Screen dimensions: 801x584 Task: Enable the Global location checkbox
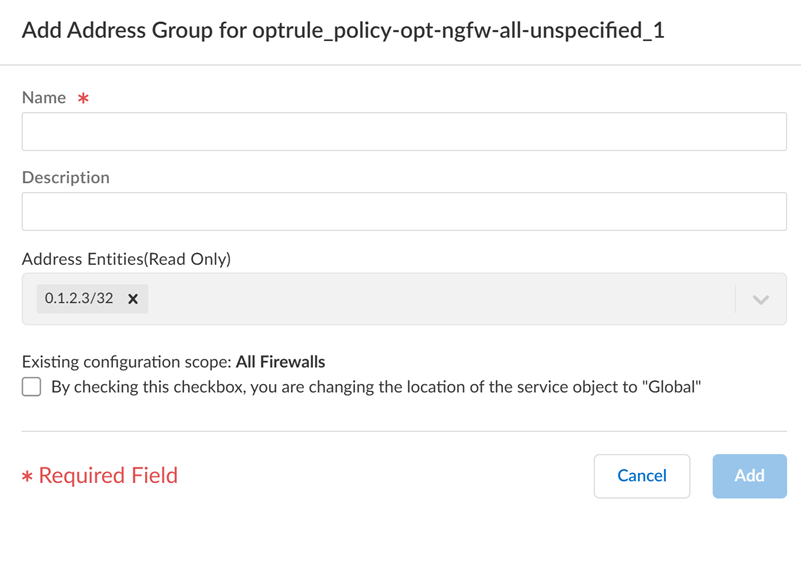point(32,387)
